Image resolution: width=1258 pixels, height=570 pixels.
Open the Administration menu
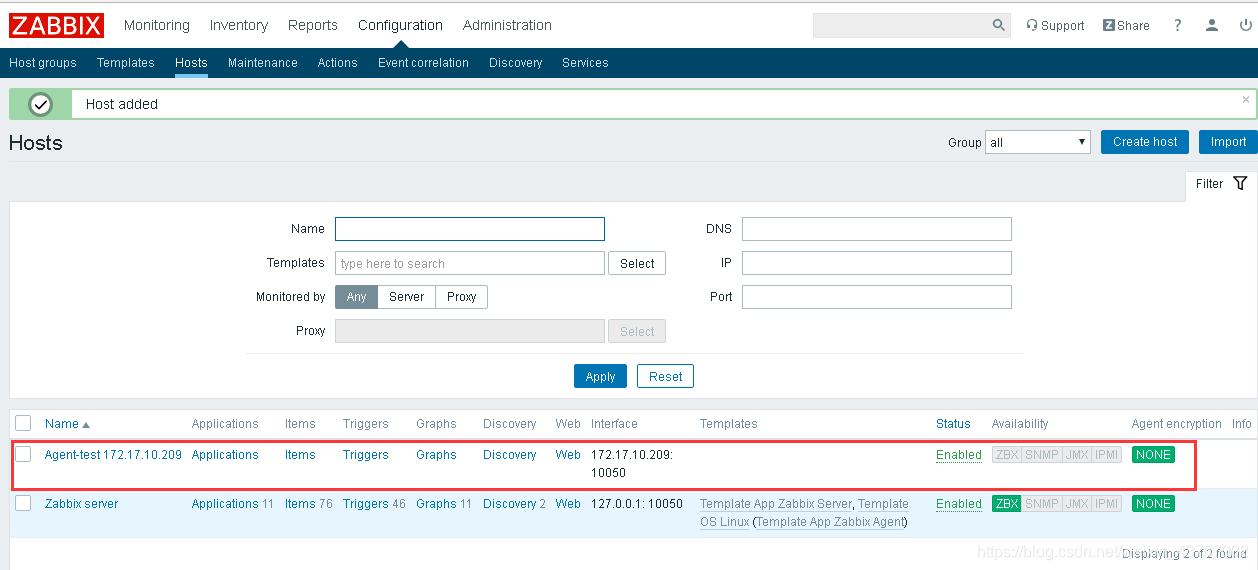[x=507, y=25]
